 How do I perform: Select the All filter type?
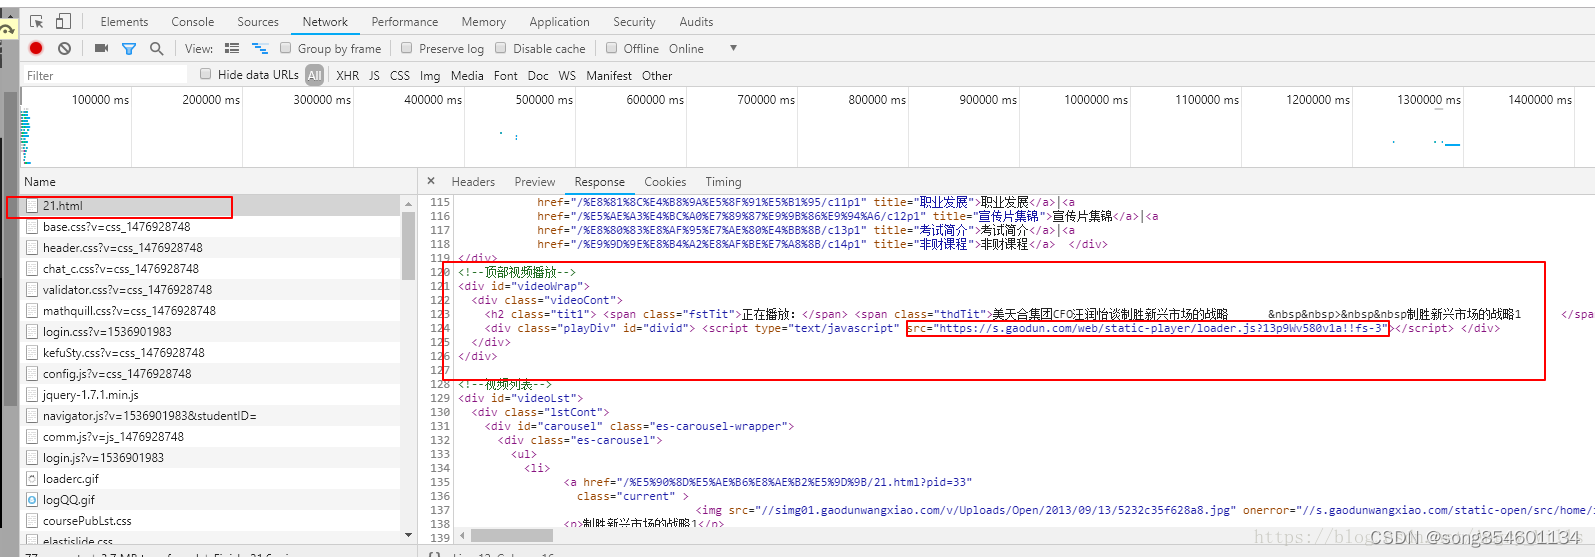click(x=315, y=75)
